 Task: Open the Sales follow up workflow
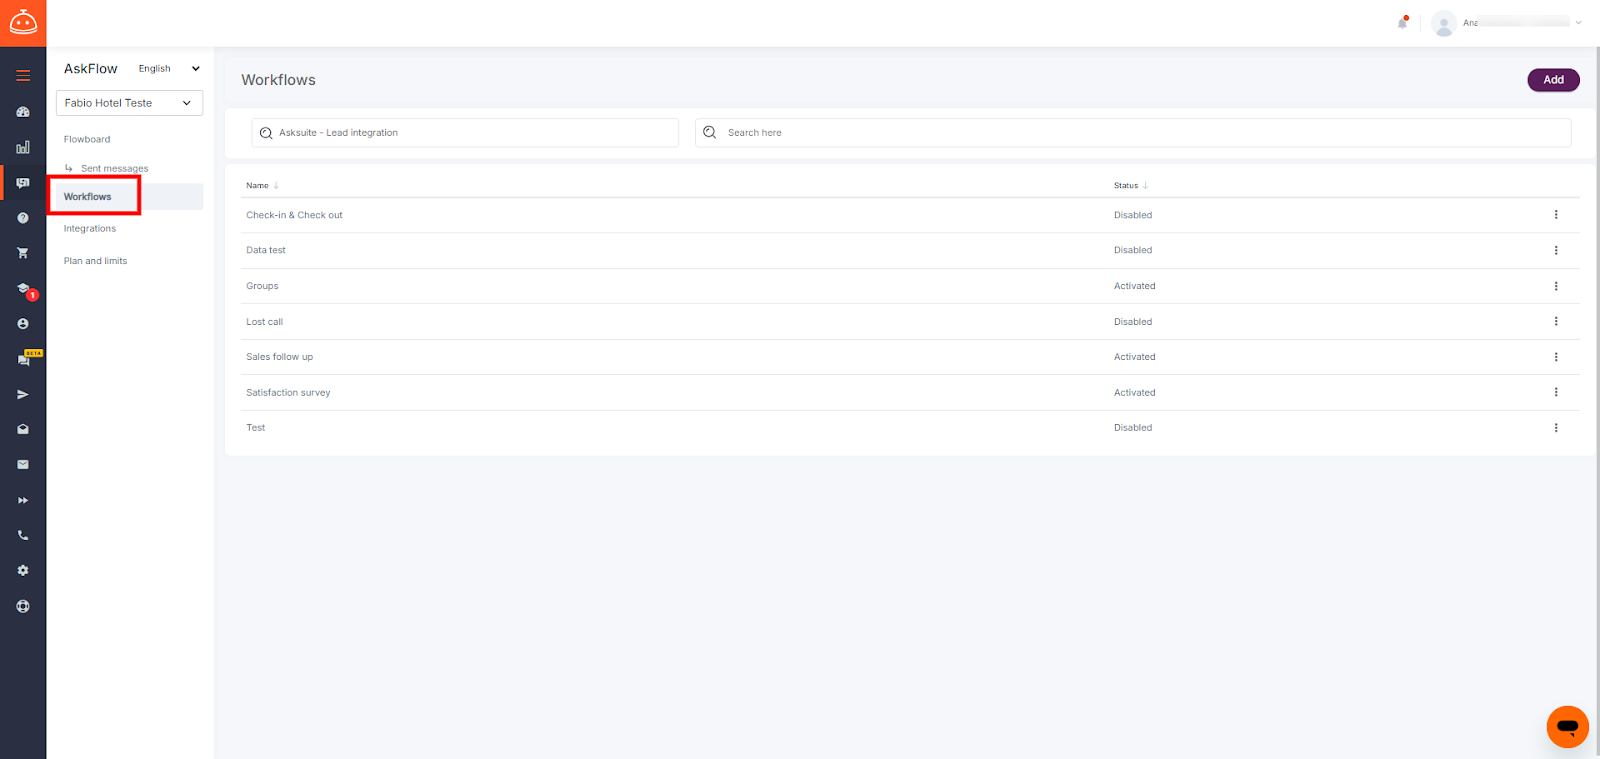point(280,357)
